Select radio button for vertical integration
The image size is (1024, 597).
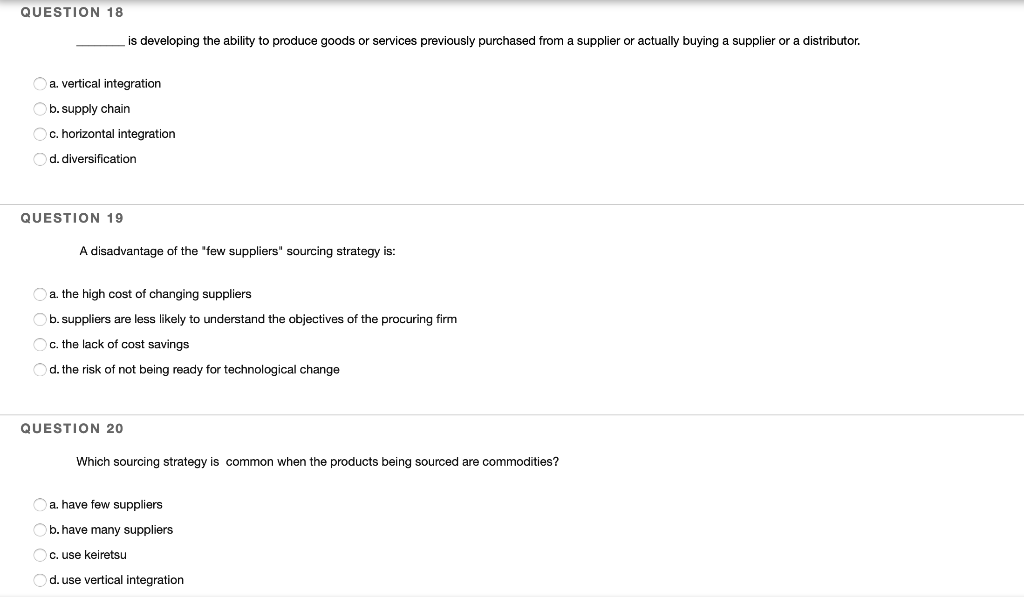[39, 84]
